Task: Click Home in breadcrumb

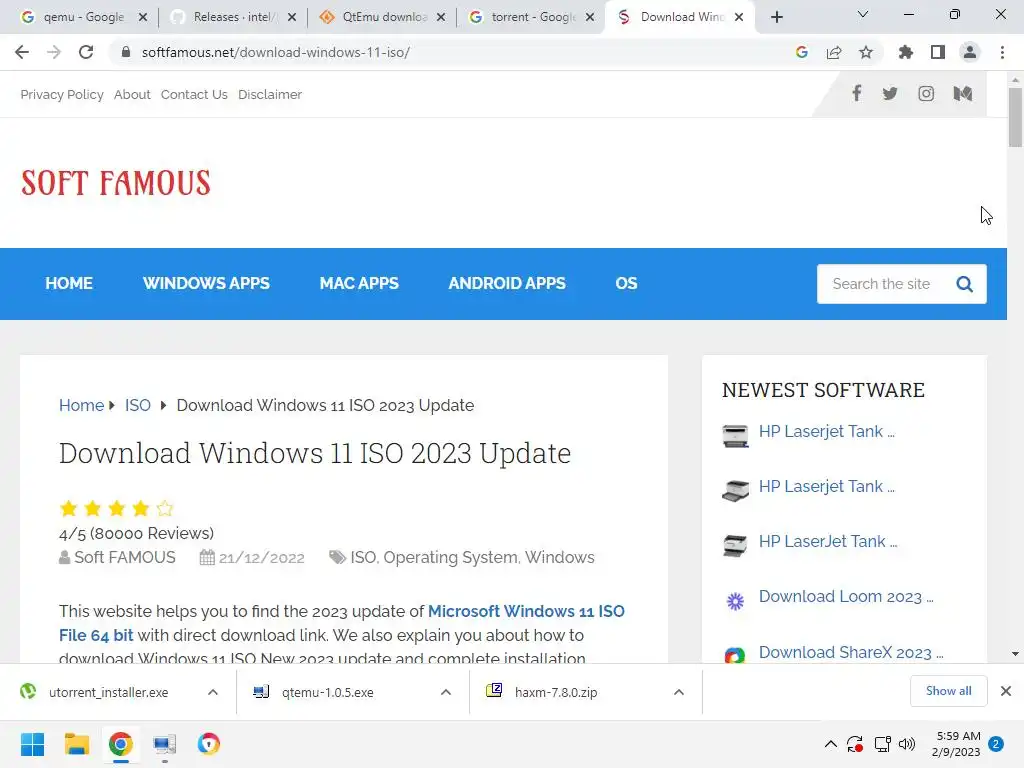Action: point(82,406)
